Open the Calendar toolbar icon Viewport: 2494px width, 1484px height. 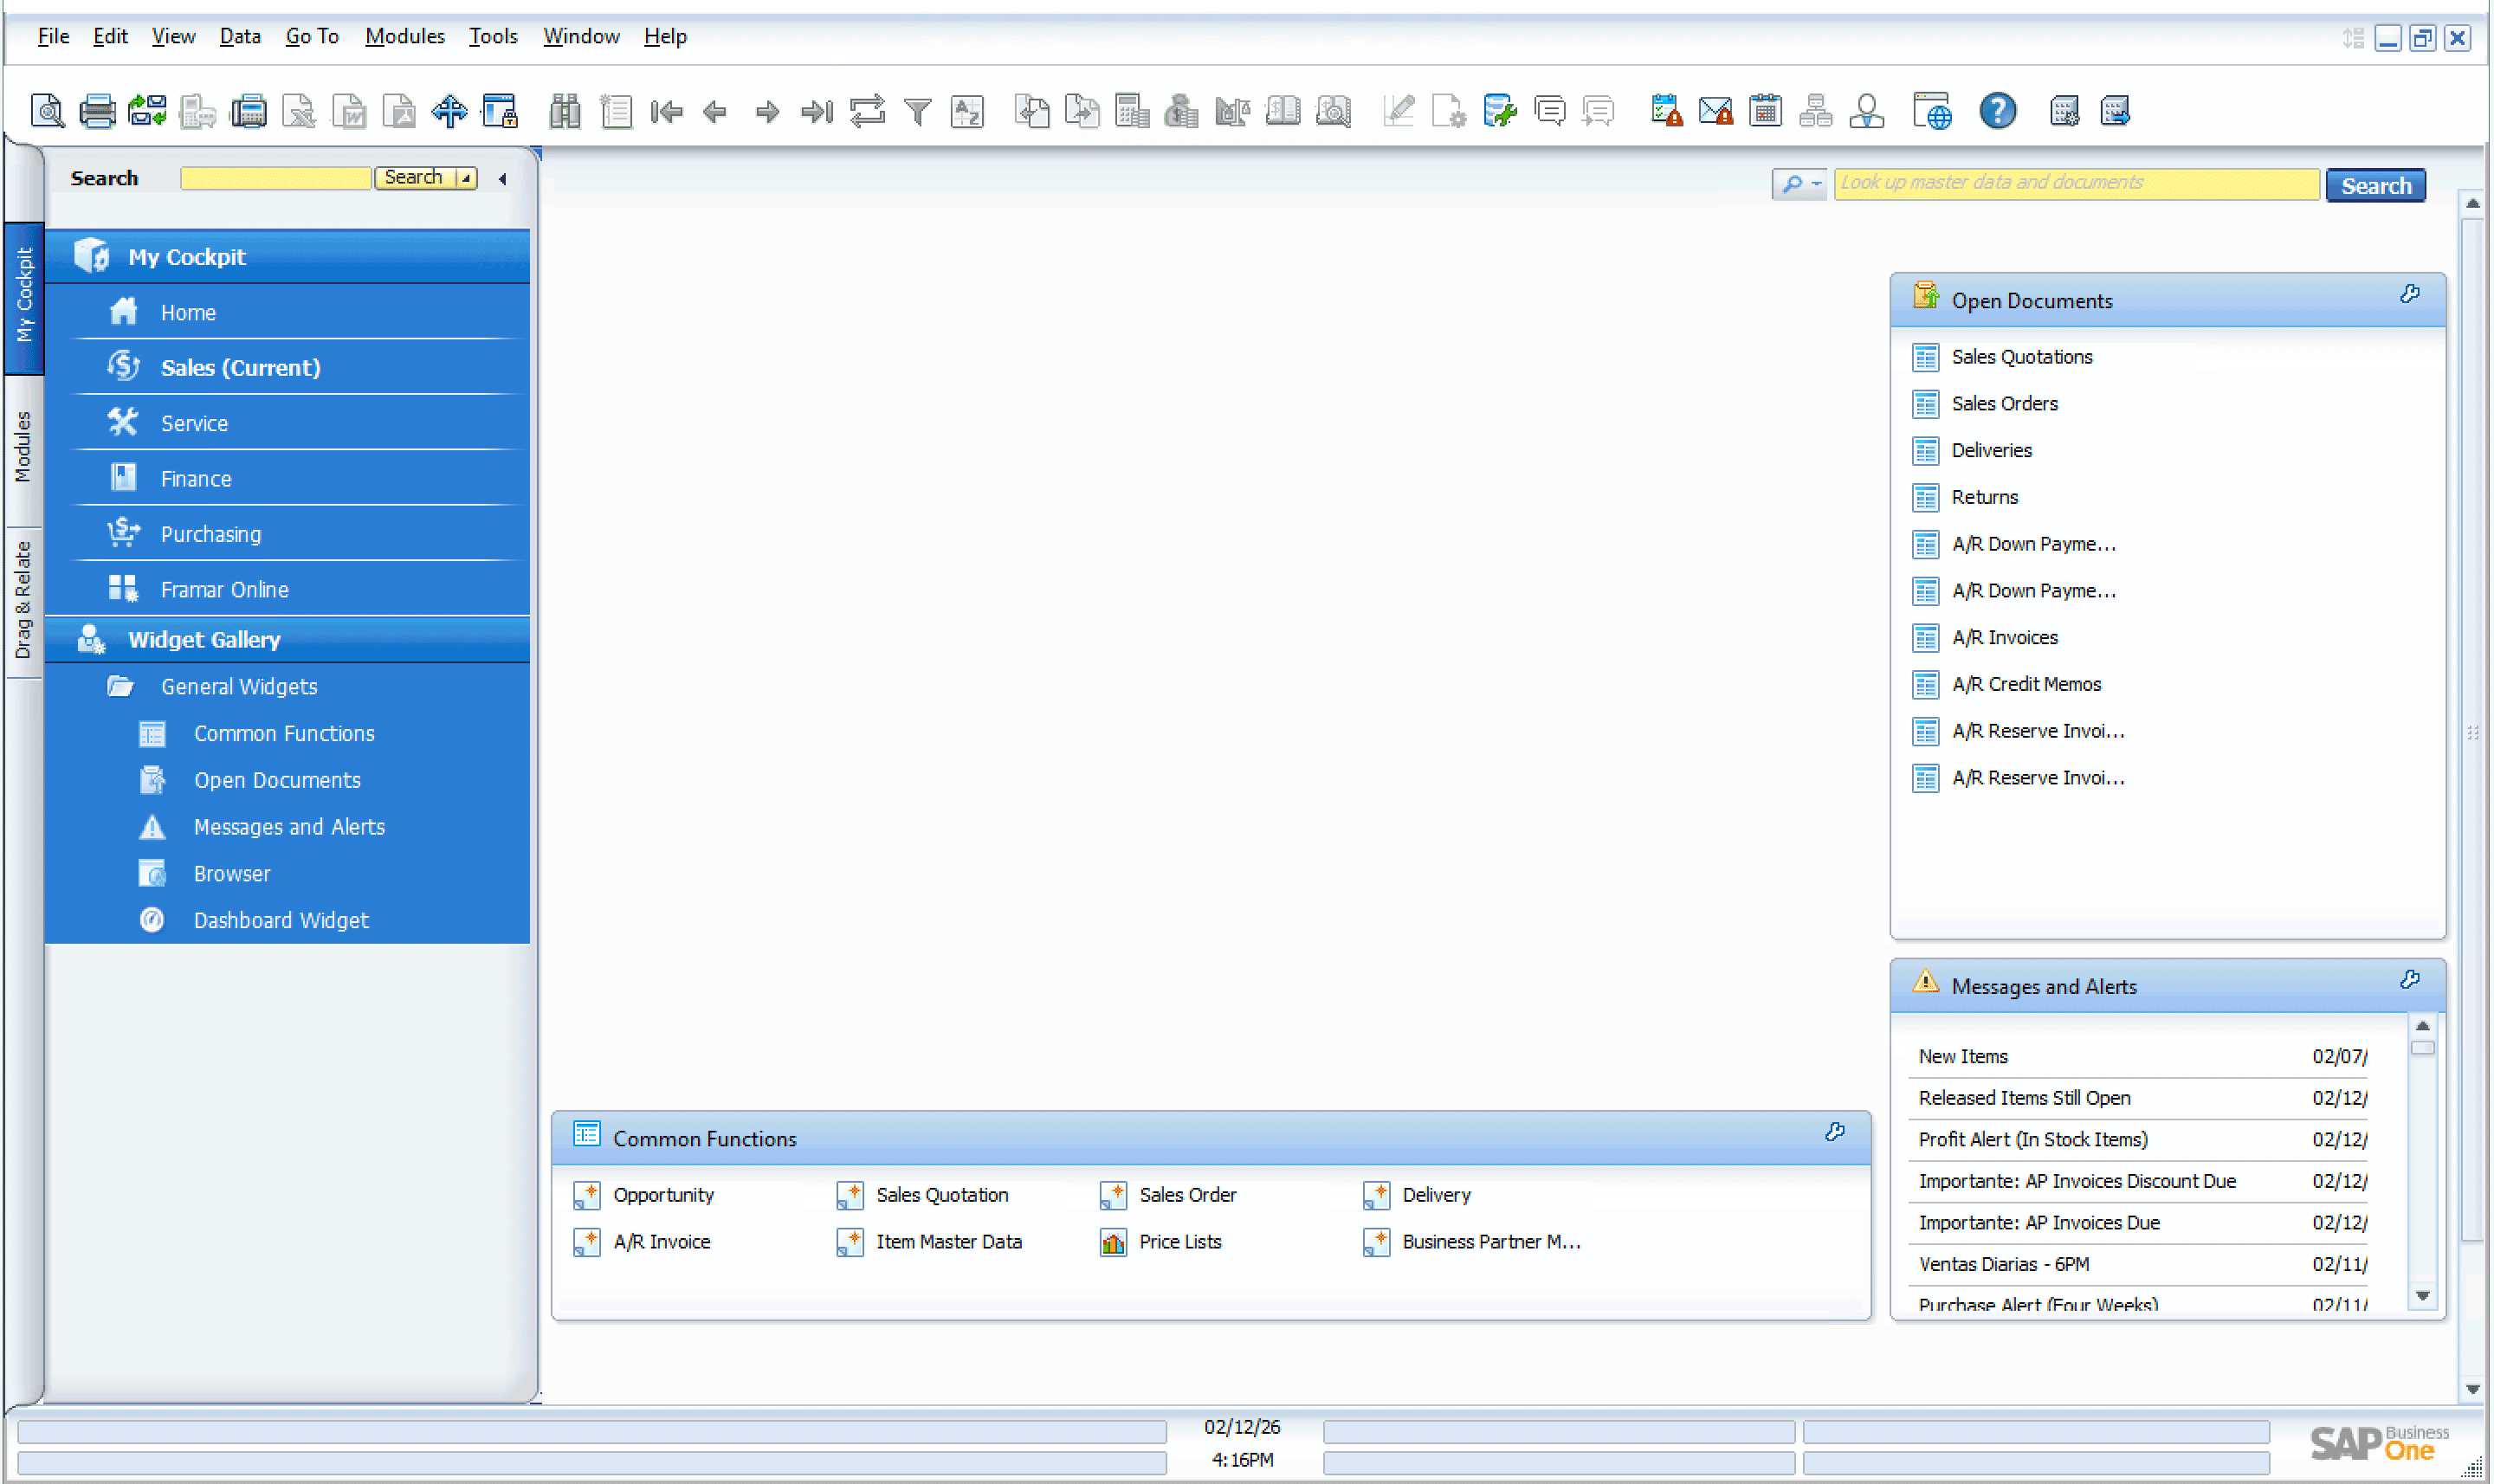pos(1766,110)
